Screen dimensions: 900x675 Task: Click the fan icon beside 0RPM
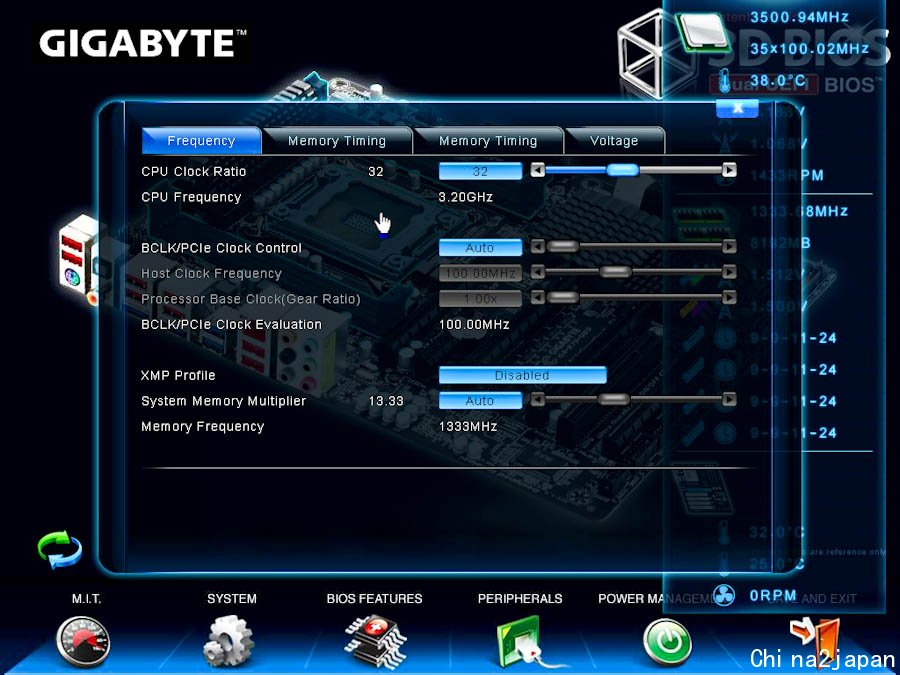point(724,595)
